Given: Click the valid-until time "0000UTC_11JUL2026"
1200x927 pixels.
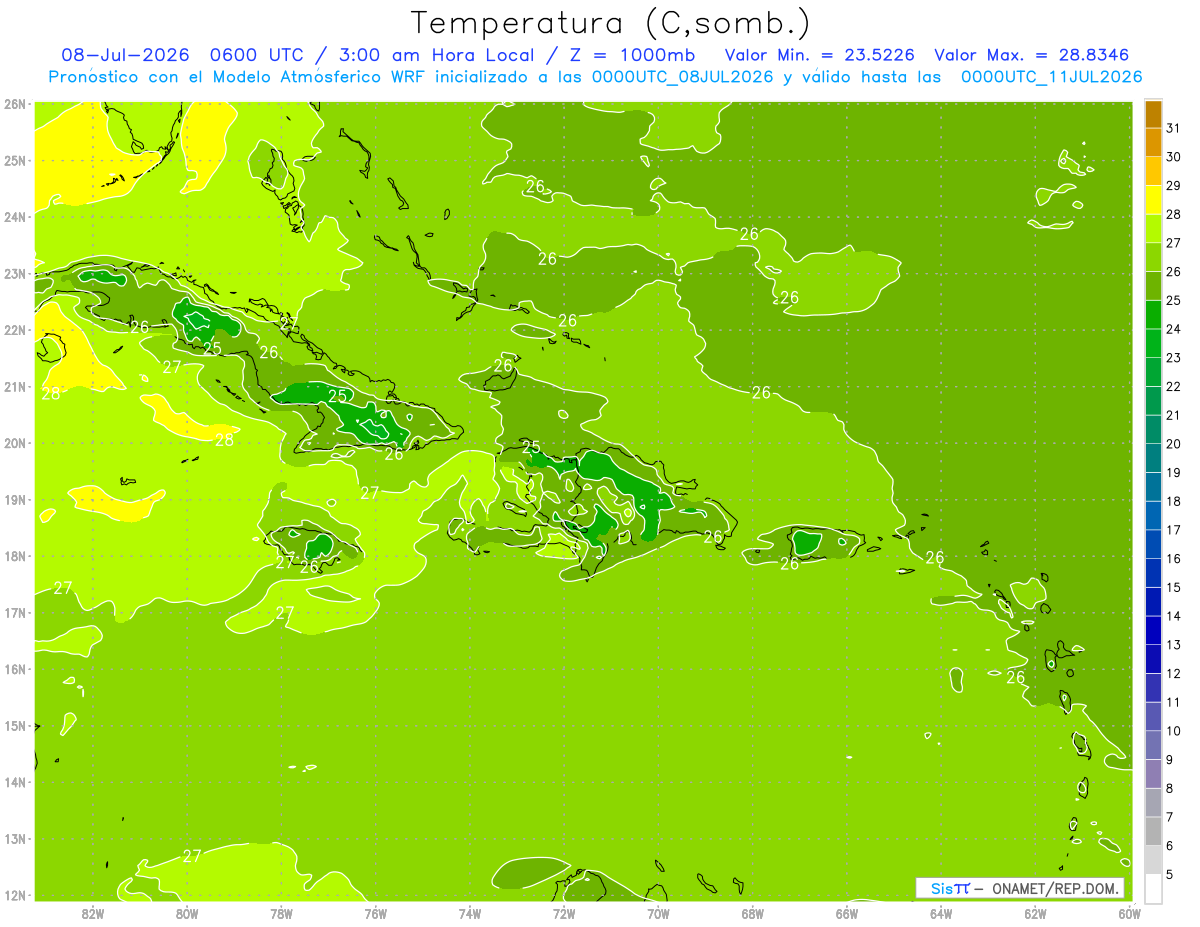Looking at the screenshot, I should pos(1052,76).
